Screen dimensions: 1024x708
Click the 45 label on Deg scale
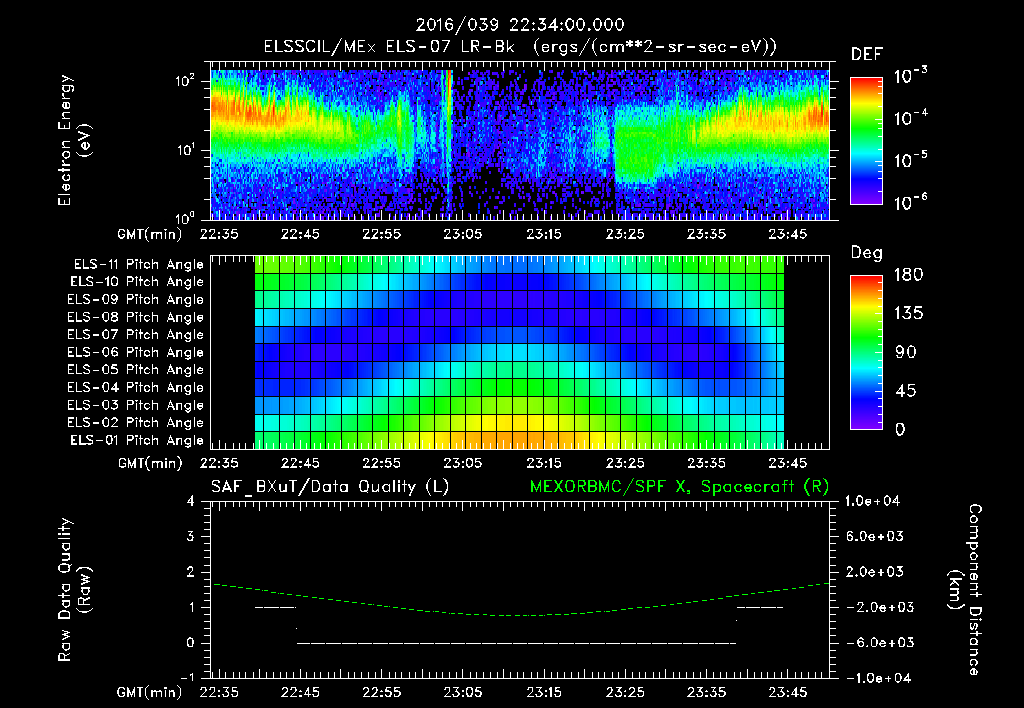pyautogui.click(x=906, y=391)
